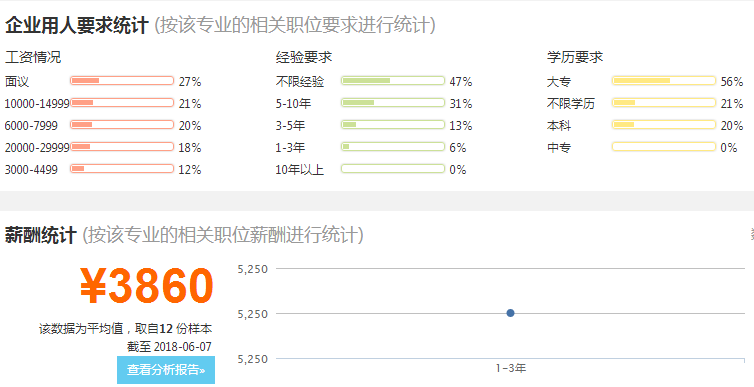Click the 1-3年 experience progress bar
754x387 pixels.
[x=393, y=147]
